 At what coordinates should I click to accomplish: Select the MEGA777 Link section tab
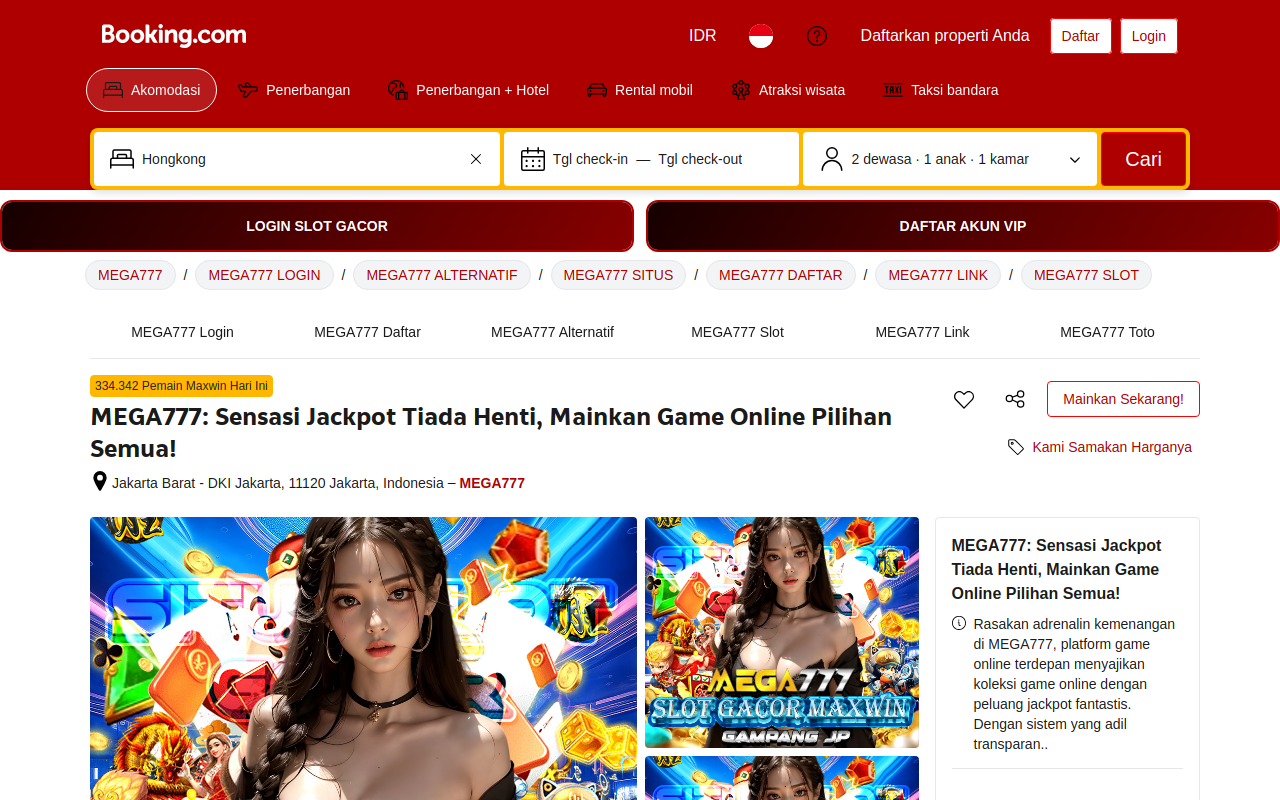coord(922,332)
